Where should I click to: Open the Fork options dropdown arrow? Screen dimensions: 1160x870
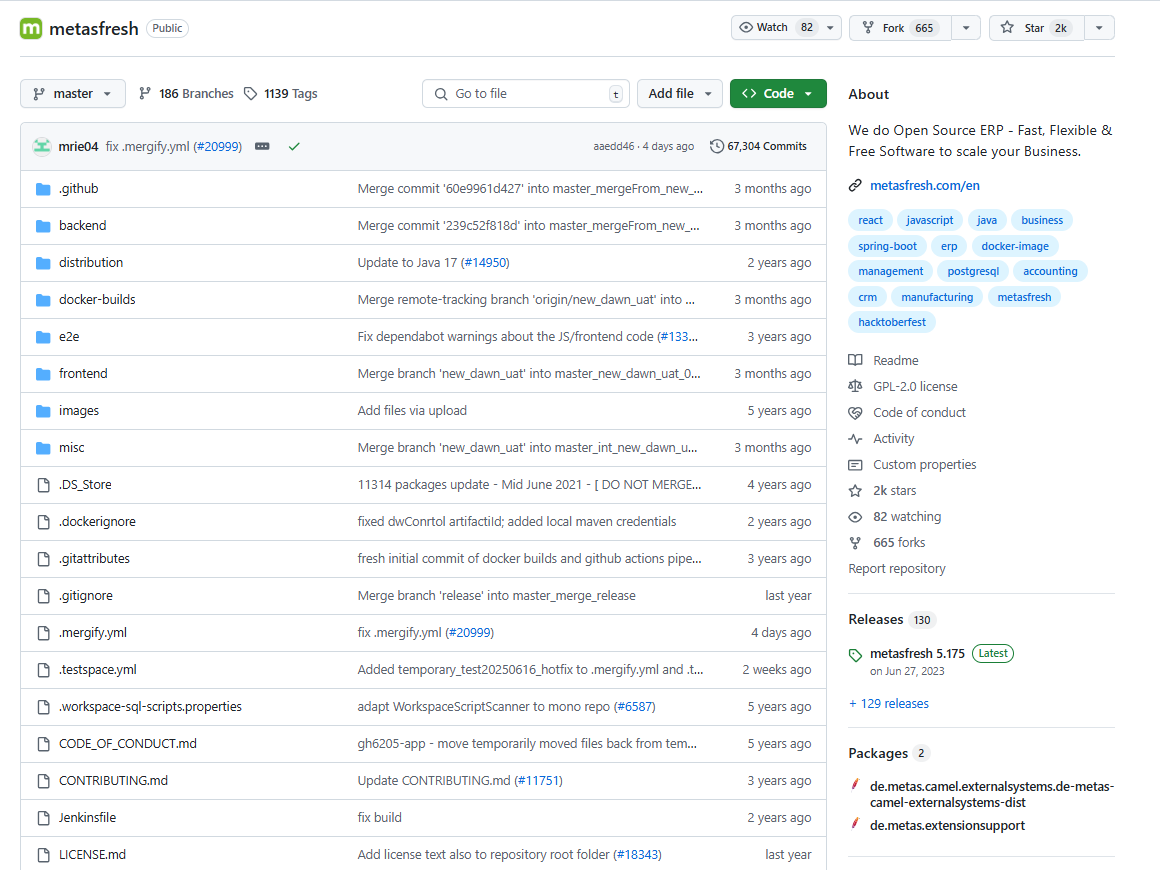[965, 27]
